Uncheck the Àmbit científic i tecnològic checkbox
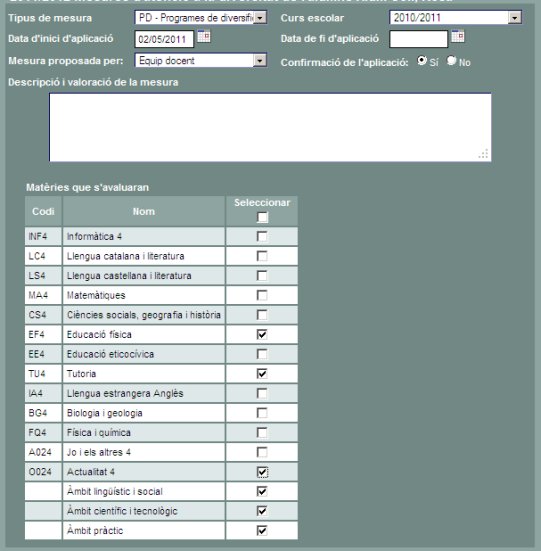541x551 pixels. (x=262, y=511)
